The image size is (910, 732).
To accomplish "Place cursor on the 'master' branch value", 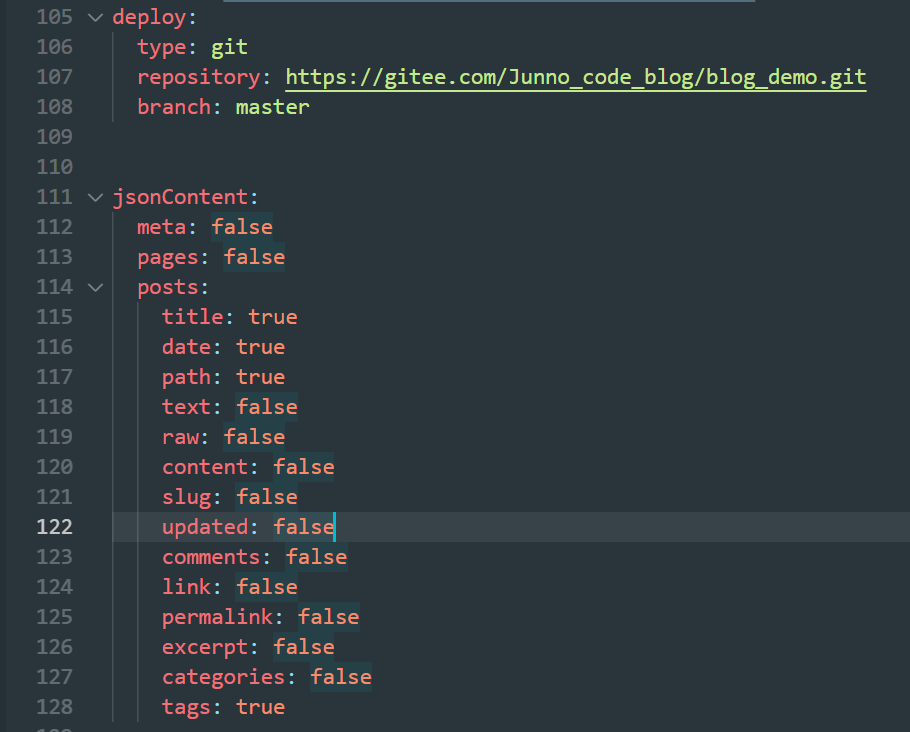I will pos(272,107).
